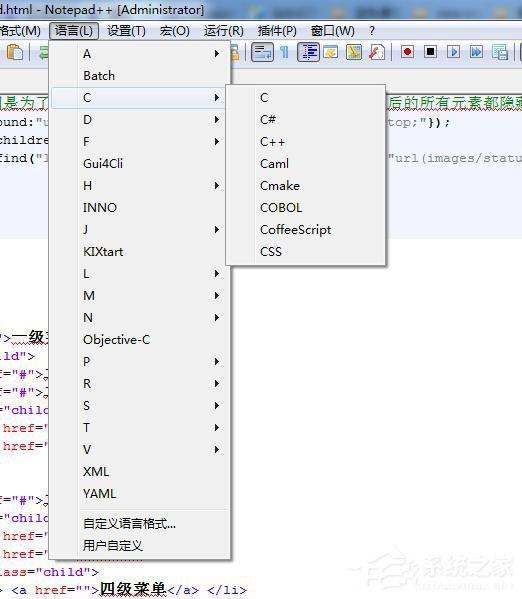
Task: Expand the R language submenu
Action: [x=140, y=384]
